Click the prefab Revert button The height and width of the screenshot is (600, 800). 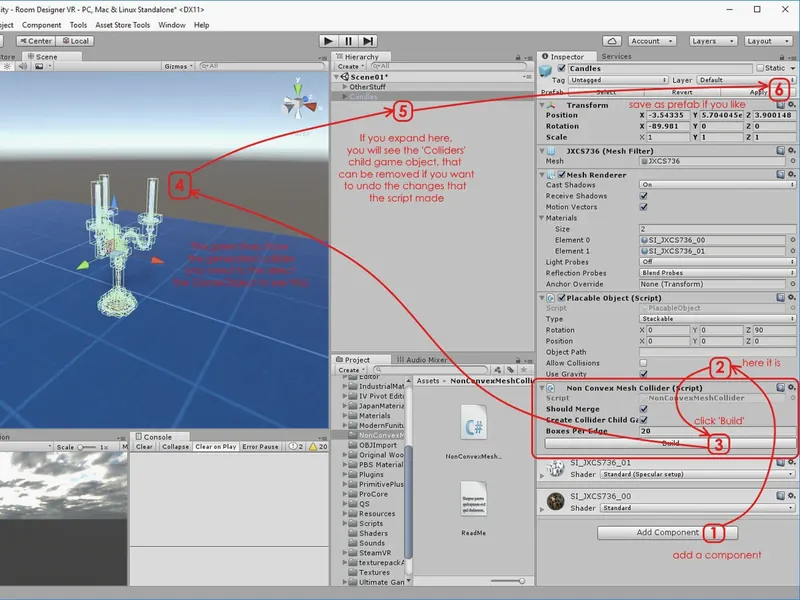click(x=682, y=92)
